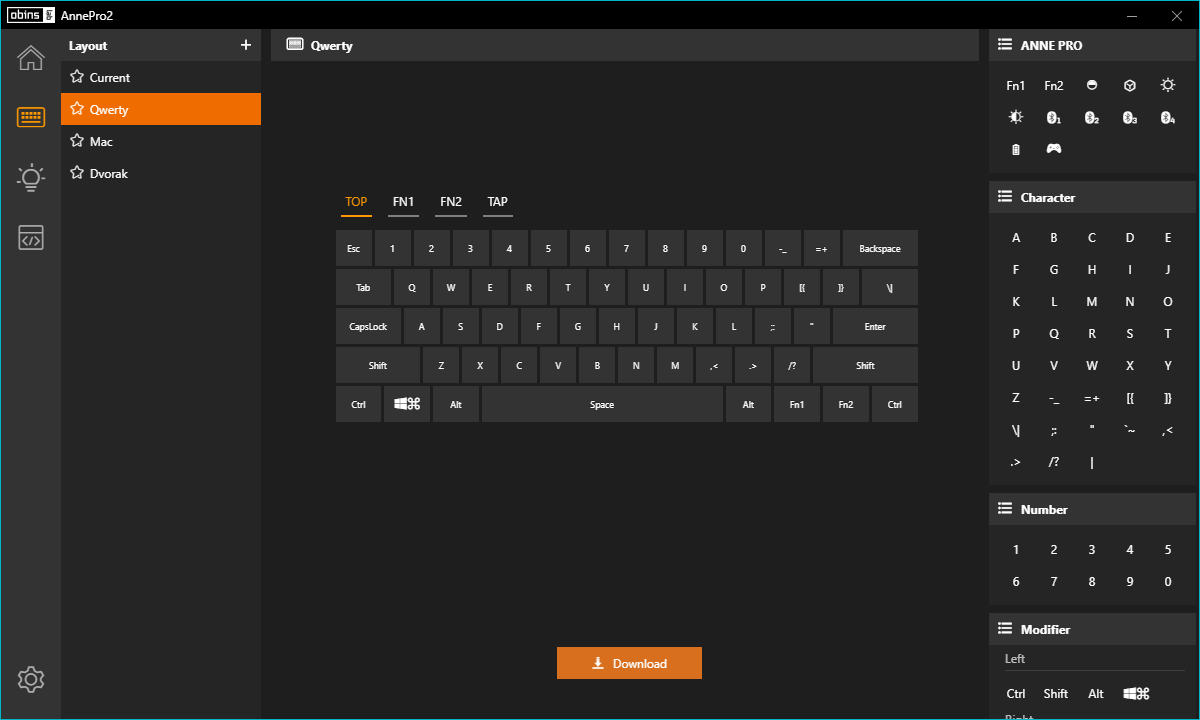Click the M key on keyboard layout
The image size is (1200, 720).
[x=675, y=365]
